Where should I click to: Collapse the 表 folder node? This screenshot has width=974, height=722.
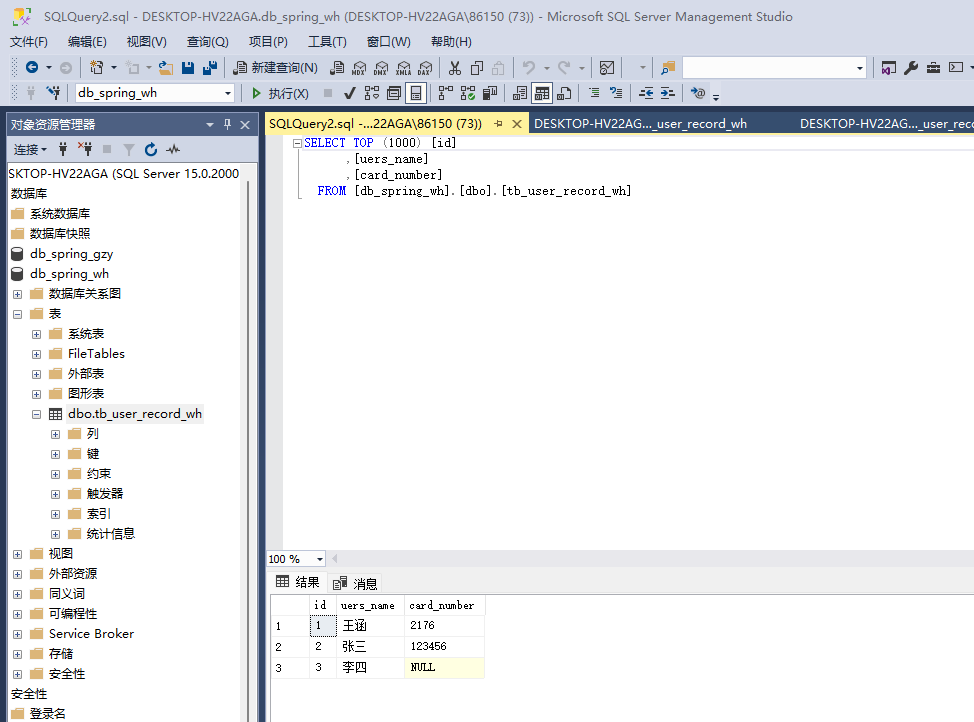17,314
